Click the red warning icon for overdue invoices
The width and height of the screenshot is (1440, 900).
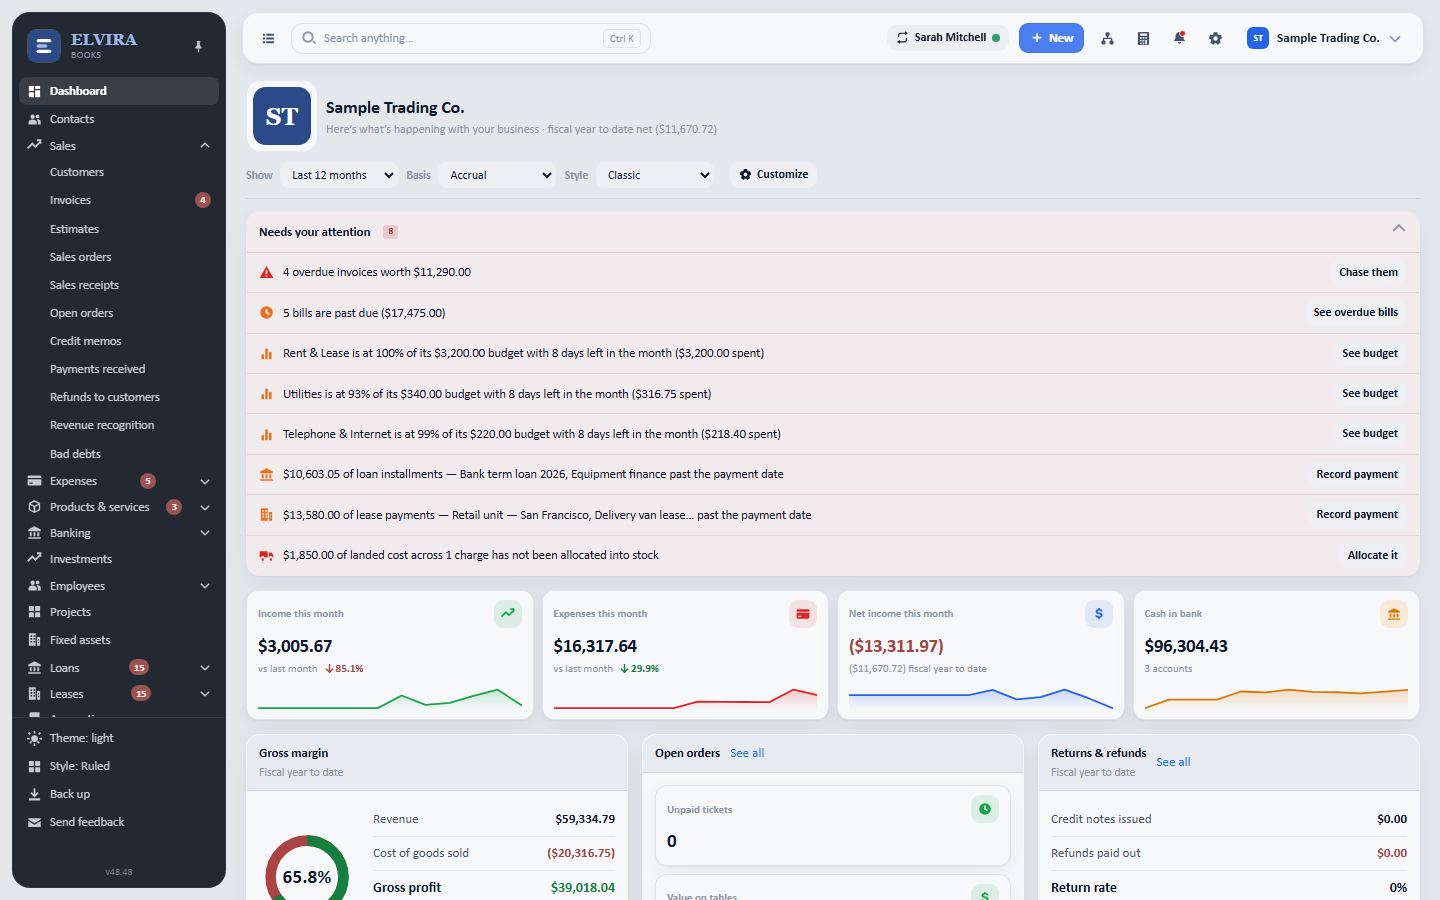tap(266, 272)
